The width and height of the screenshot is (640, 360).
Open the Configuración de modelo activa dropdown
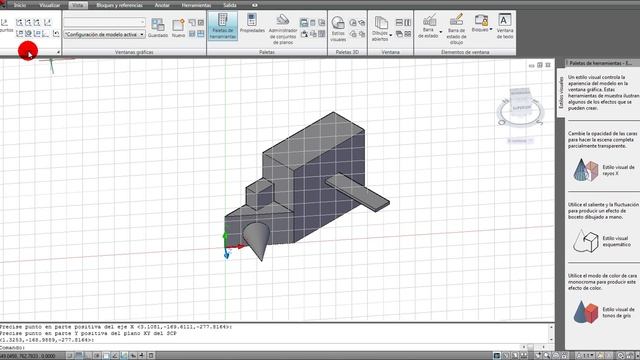(x=104, y=35)
